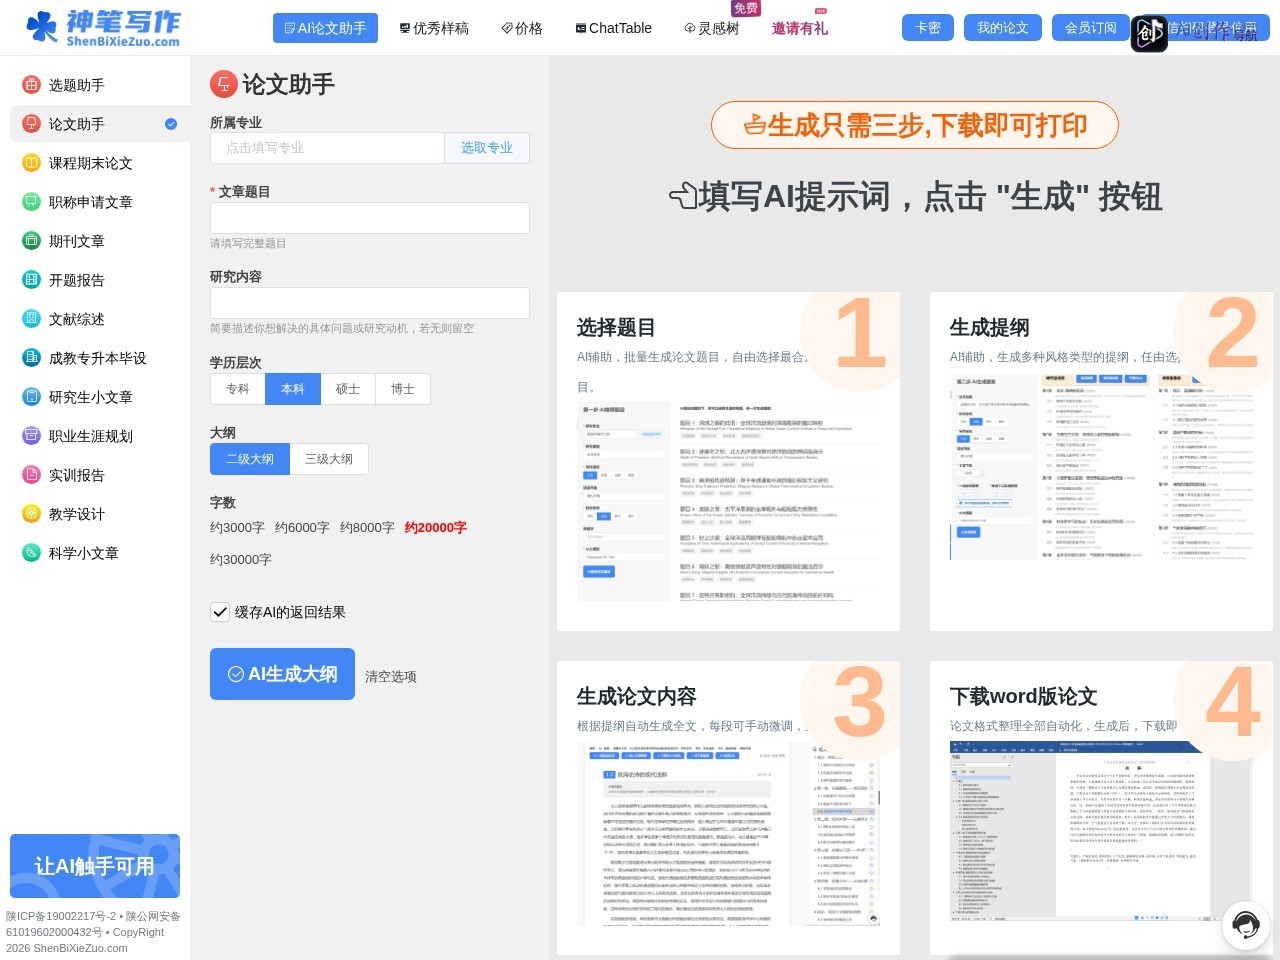Click the 神笔写作 logo
Viewport: 1280px width, 960px height.
[103, 27]
